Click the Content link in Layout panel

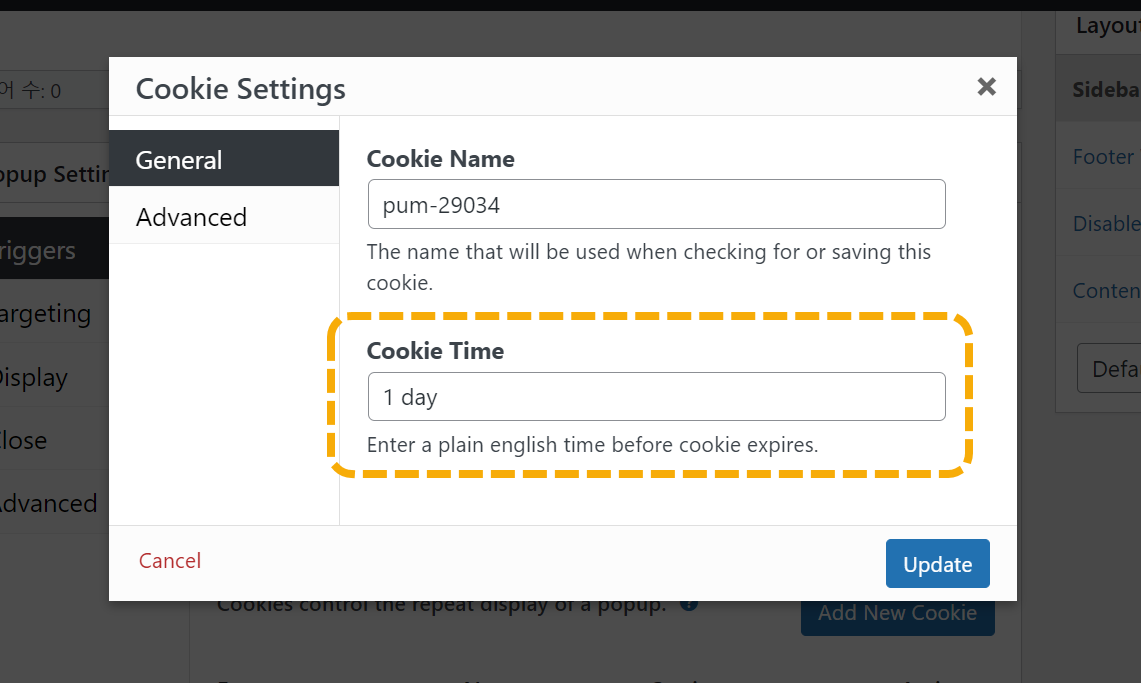click(x=1106, y=290)
